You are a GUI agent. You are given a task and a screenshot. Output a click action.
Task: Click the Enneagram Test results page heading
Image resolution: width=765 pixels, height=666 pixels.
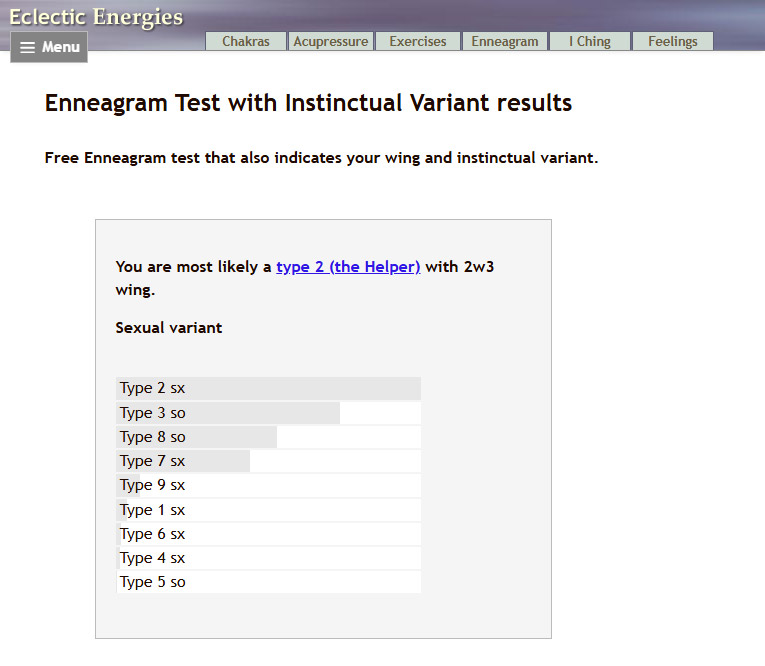308,103
